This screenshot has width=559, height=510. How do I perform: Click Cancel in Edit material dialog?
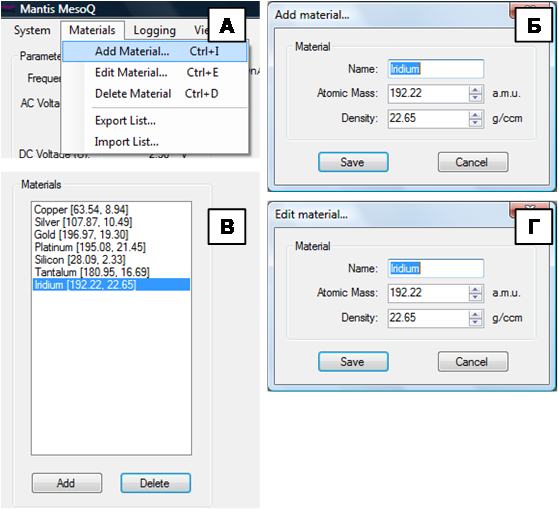[x=473, y=362]
